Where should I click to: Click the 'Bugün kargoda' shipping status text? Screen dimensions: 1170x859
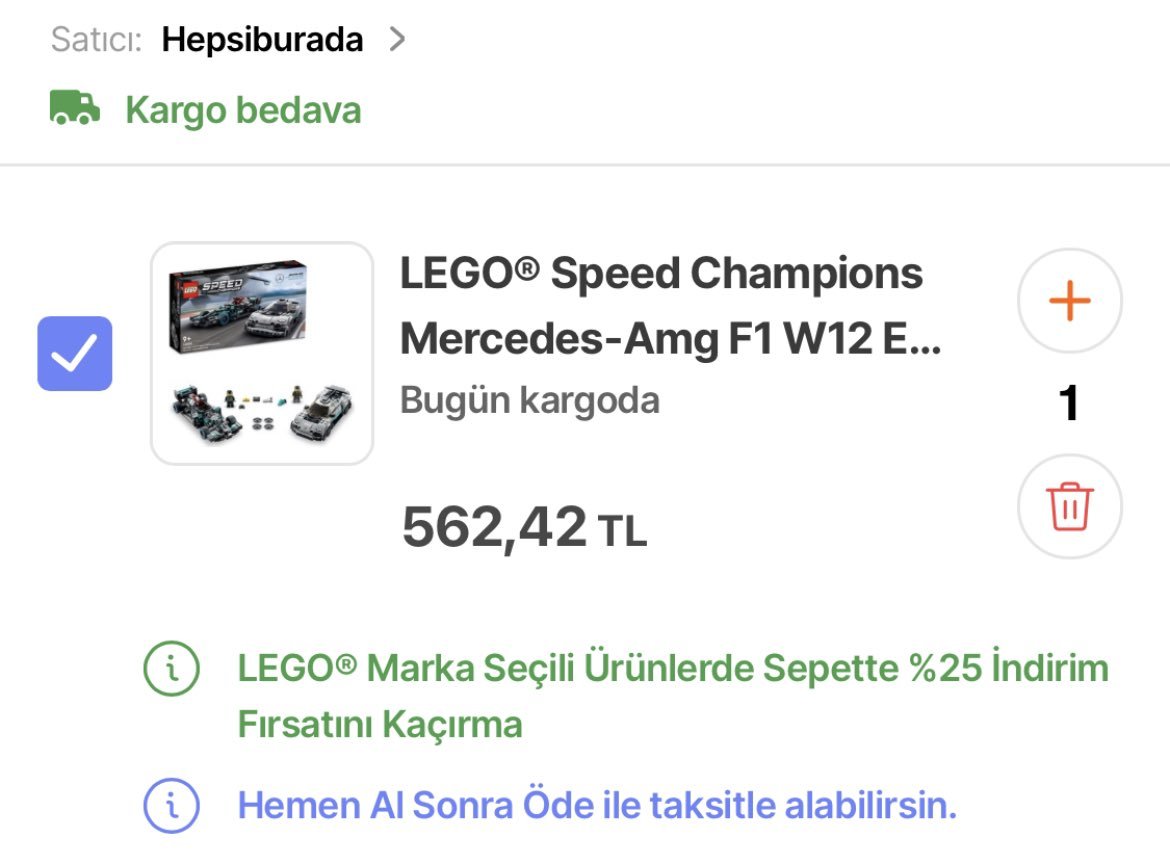(529, 400)
